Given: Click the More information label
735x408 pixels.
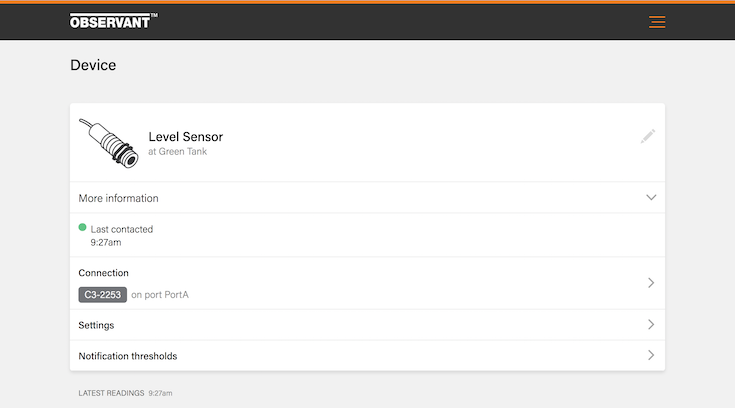Looking at the screenshot, I should tap(118, 198).
